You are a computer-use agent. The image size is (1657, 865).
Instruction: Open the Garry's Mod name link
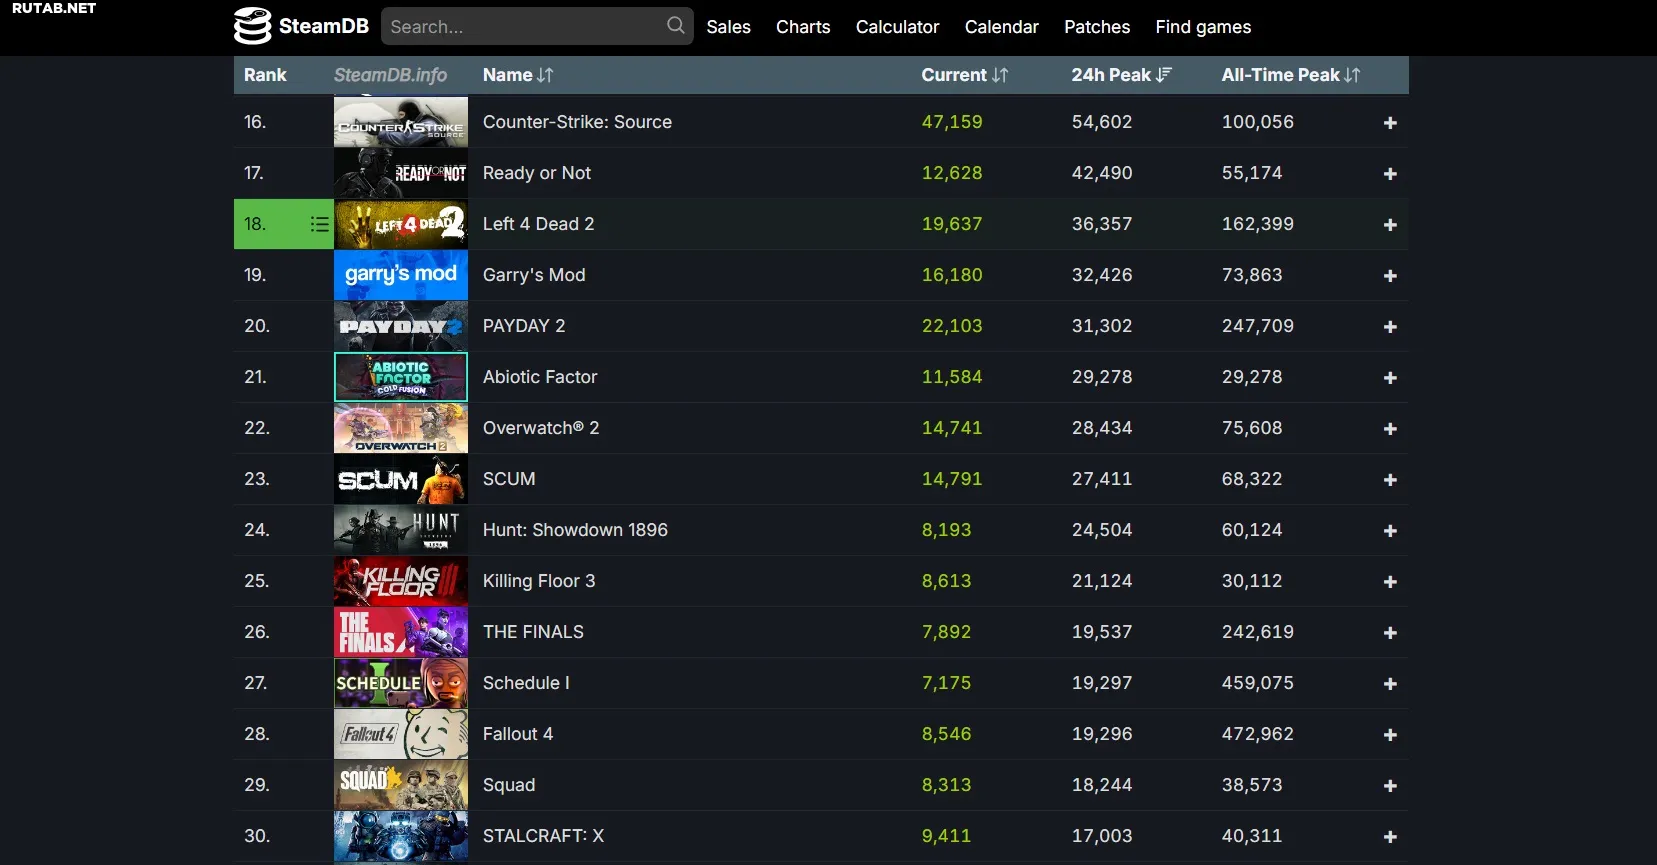tap(534, 275)
